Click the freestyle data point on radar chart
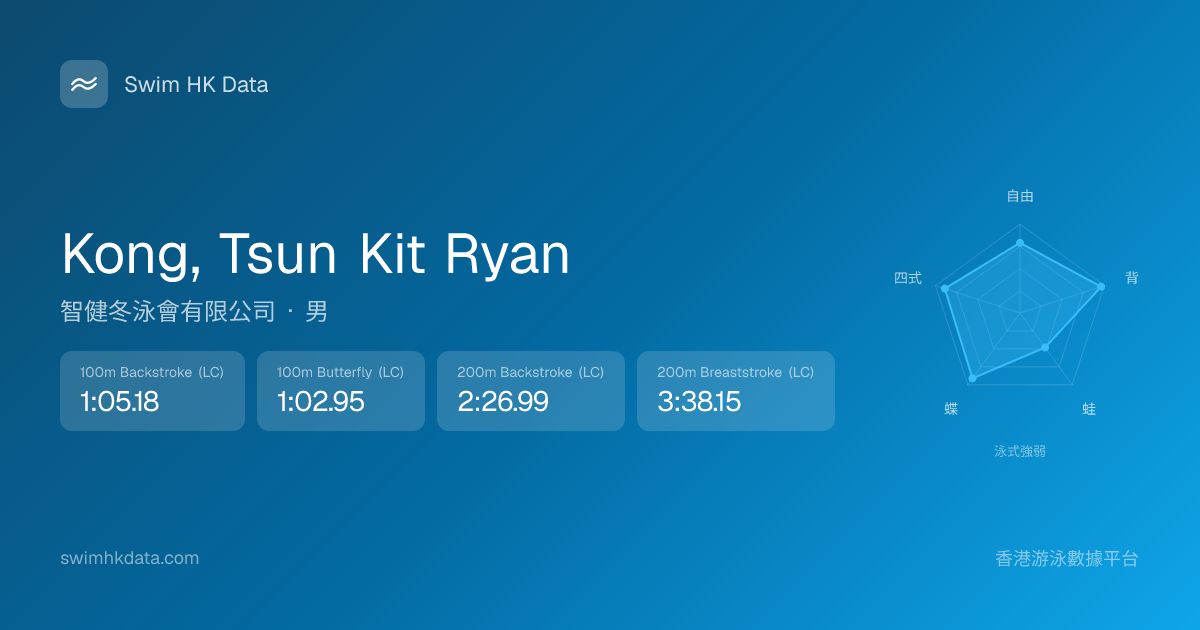The image size is (1200, 630). click(1020, 243)
